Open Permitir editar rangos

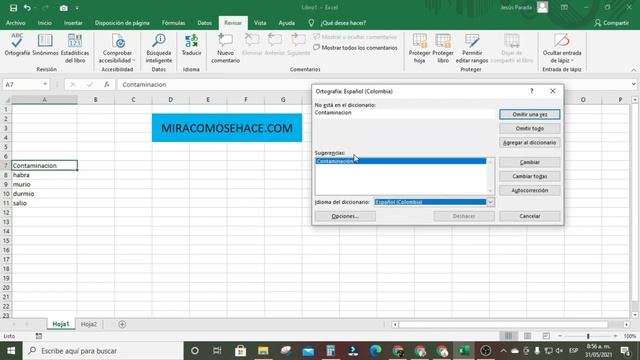tap(471, 48)
